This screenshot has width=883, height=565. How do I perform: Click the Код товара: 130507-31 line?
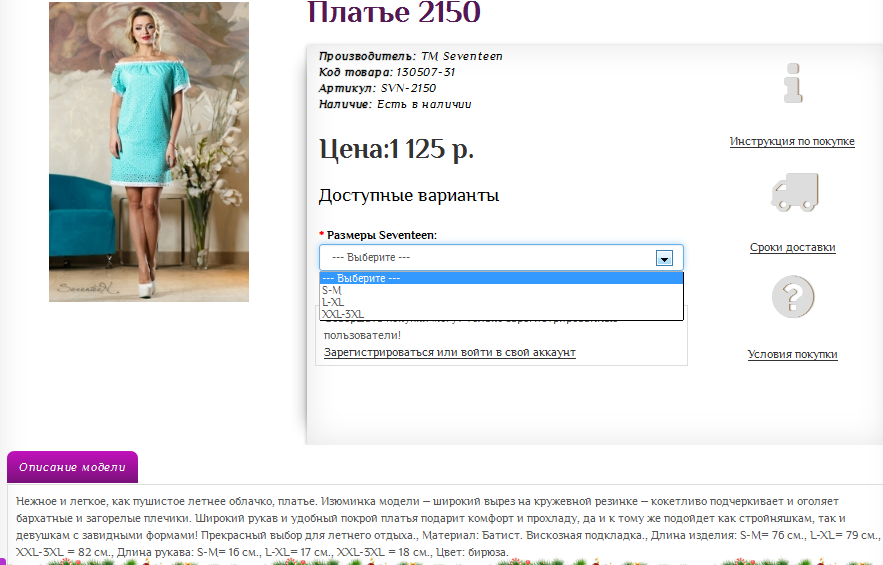(387, 72)
